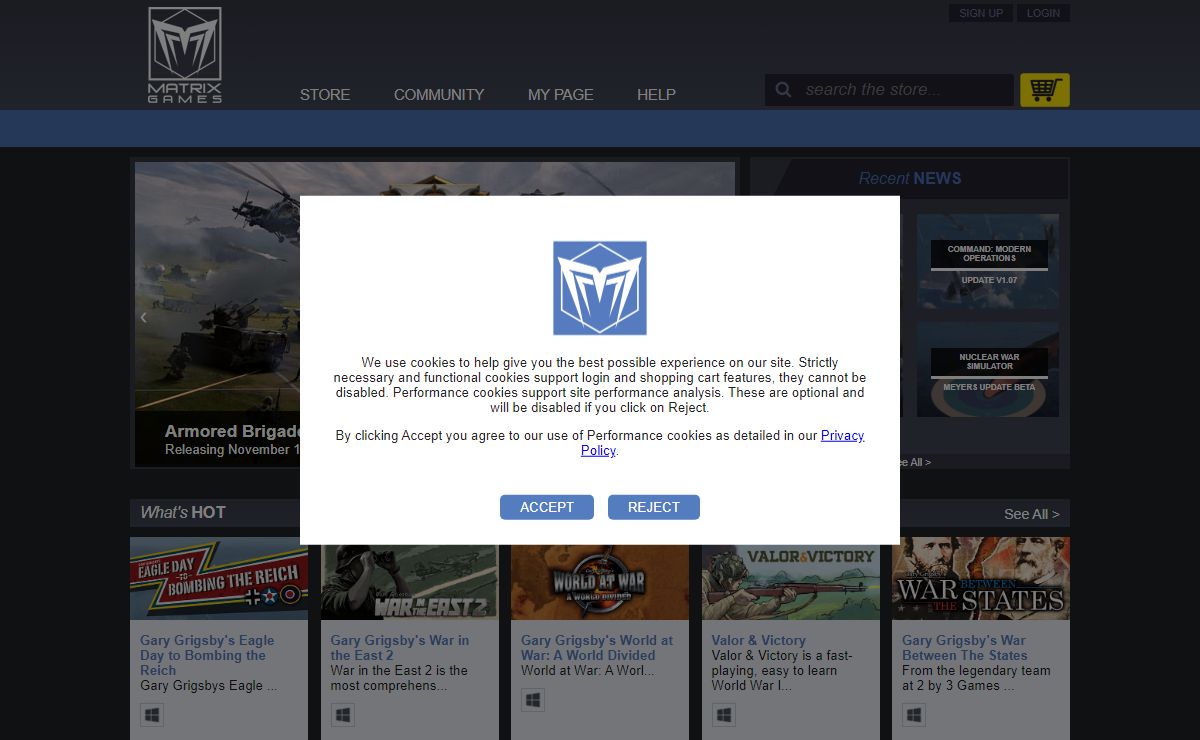Screen dimensions: 1200x740
Task: Click Windows icon under World at War card
Action: (x=533, y=700)
